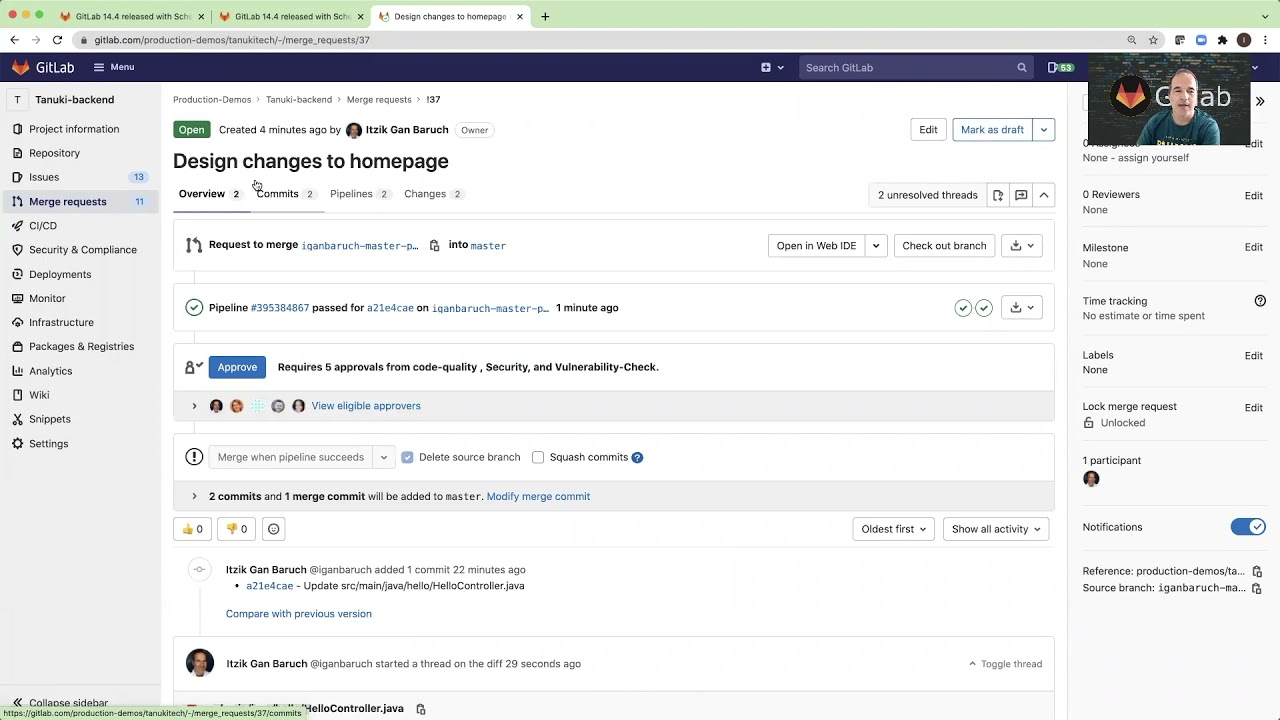Bookmark this page star icon

click(x=1153, y=40)
